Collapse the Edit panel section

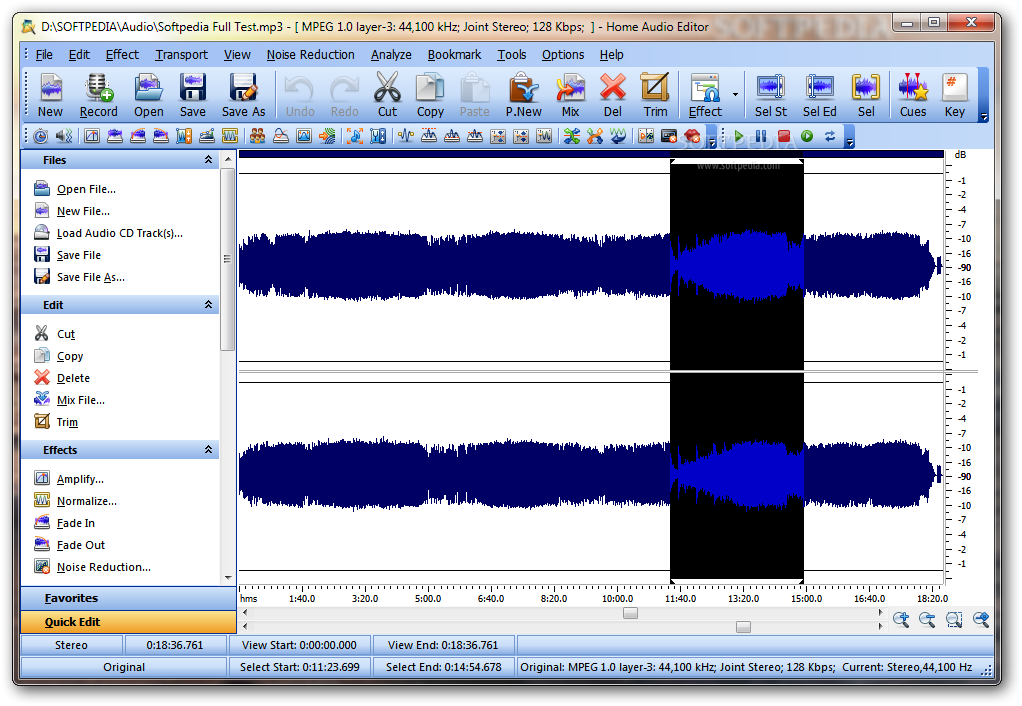coord(209,304)
